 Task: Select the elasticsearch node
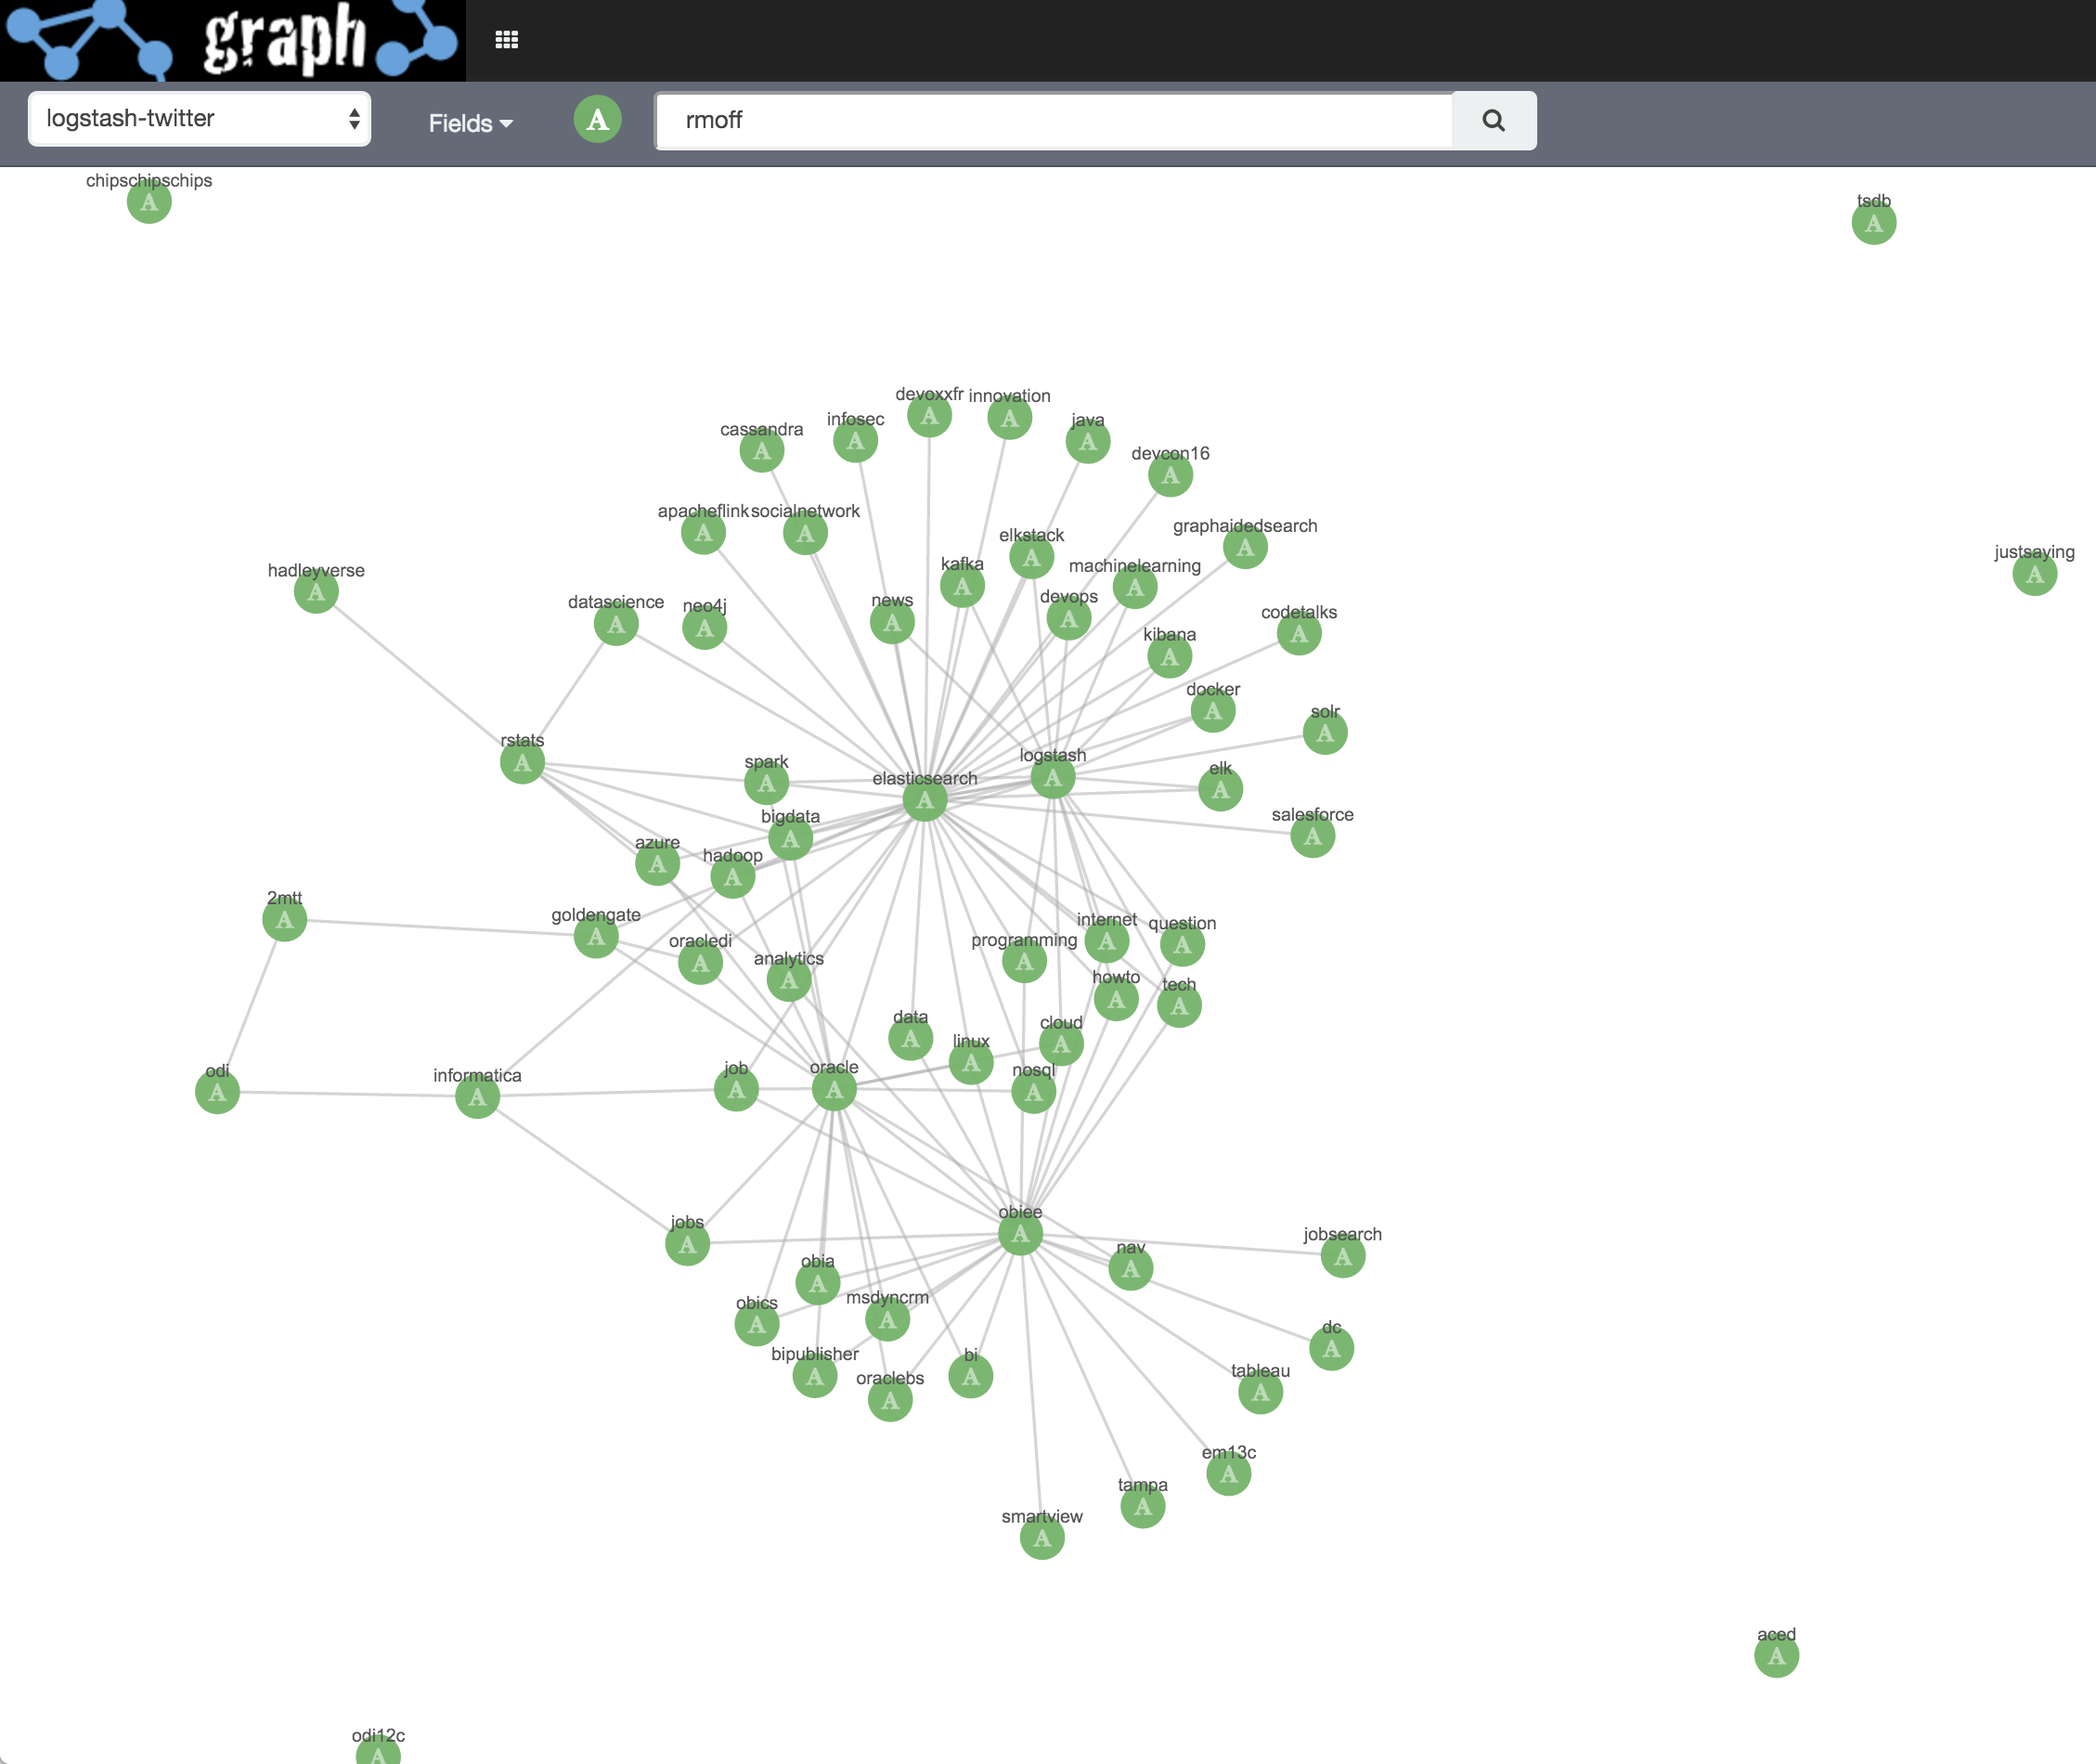pos(925,800)
